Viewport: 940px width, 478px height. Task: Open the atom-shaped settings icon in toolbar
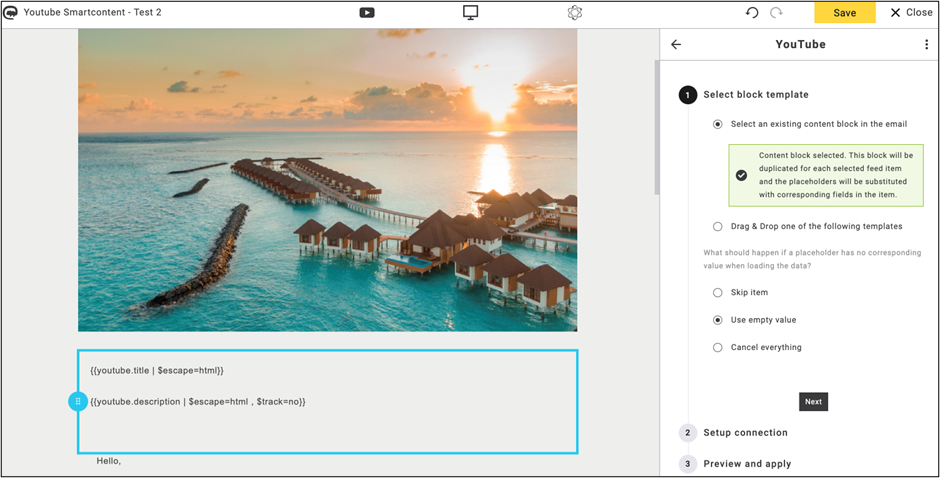pos(574,13)
